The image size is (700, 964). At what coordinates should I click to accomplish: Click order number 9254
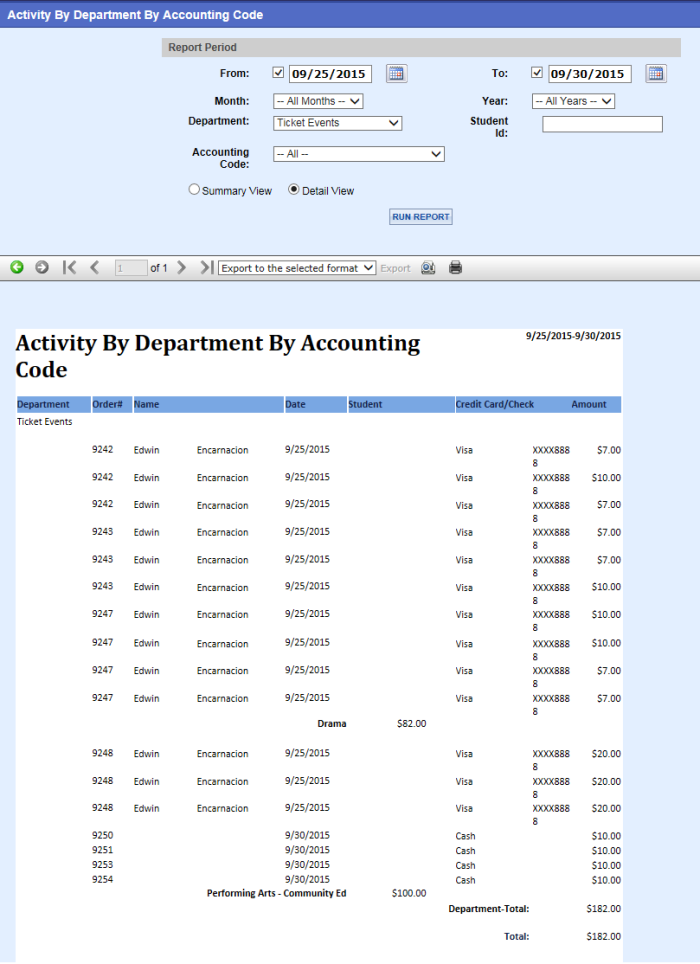tap(103, 880)
